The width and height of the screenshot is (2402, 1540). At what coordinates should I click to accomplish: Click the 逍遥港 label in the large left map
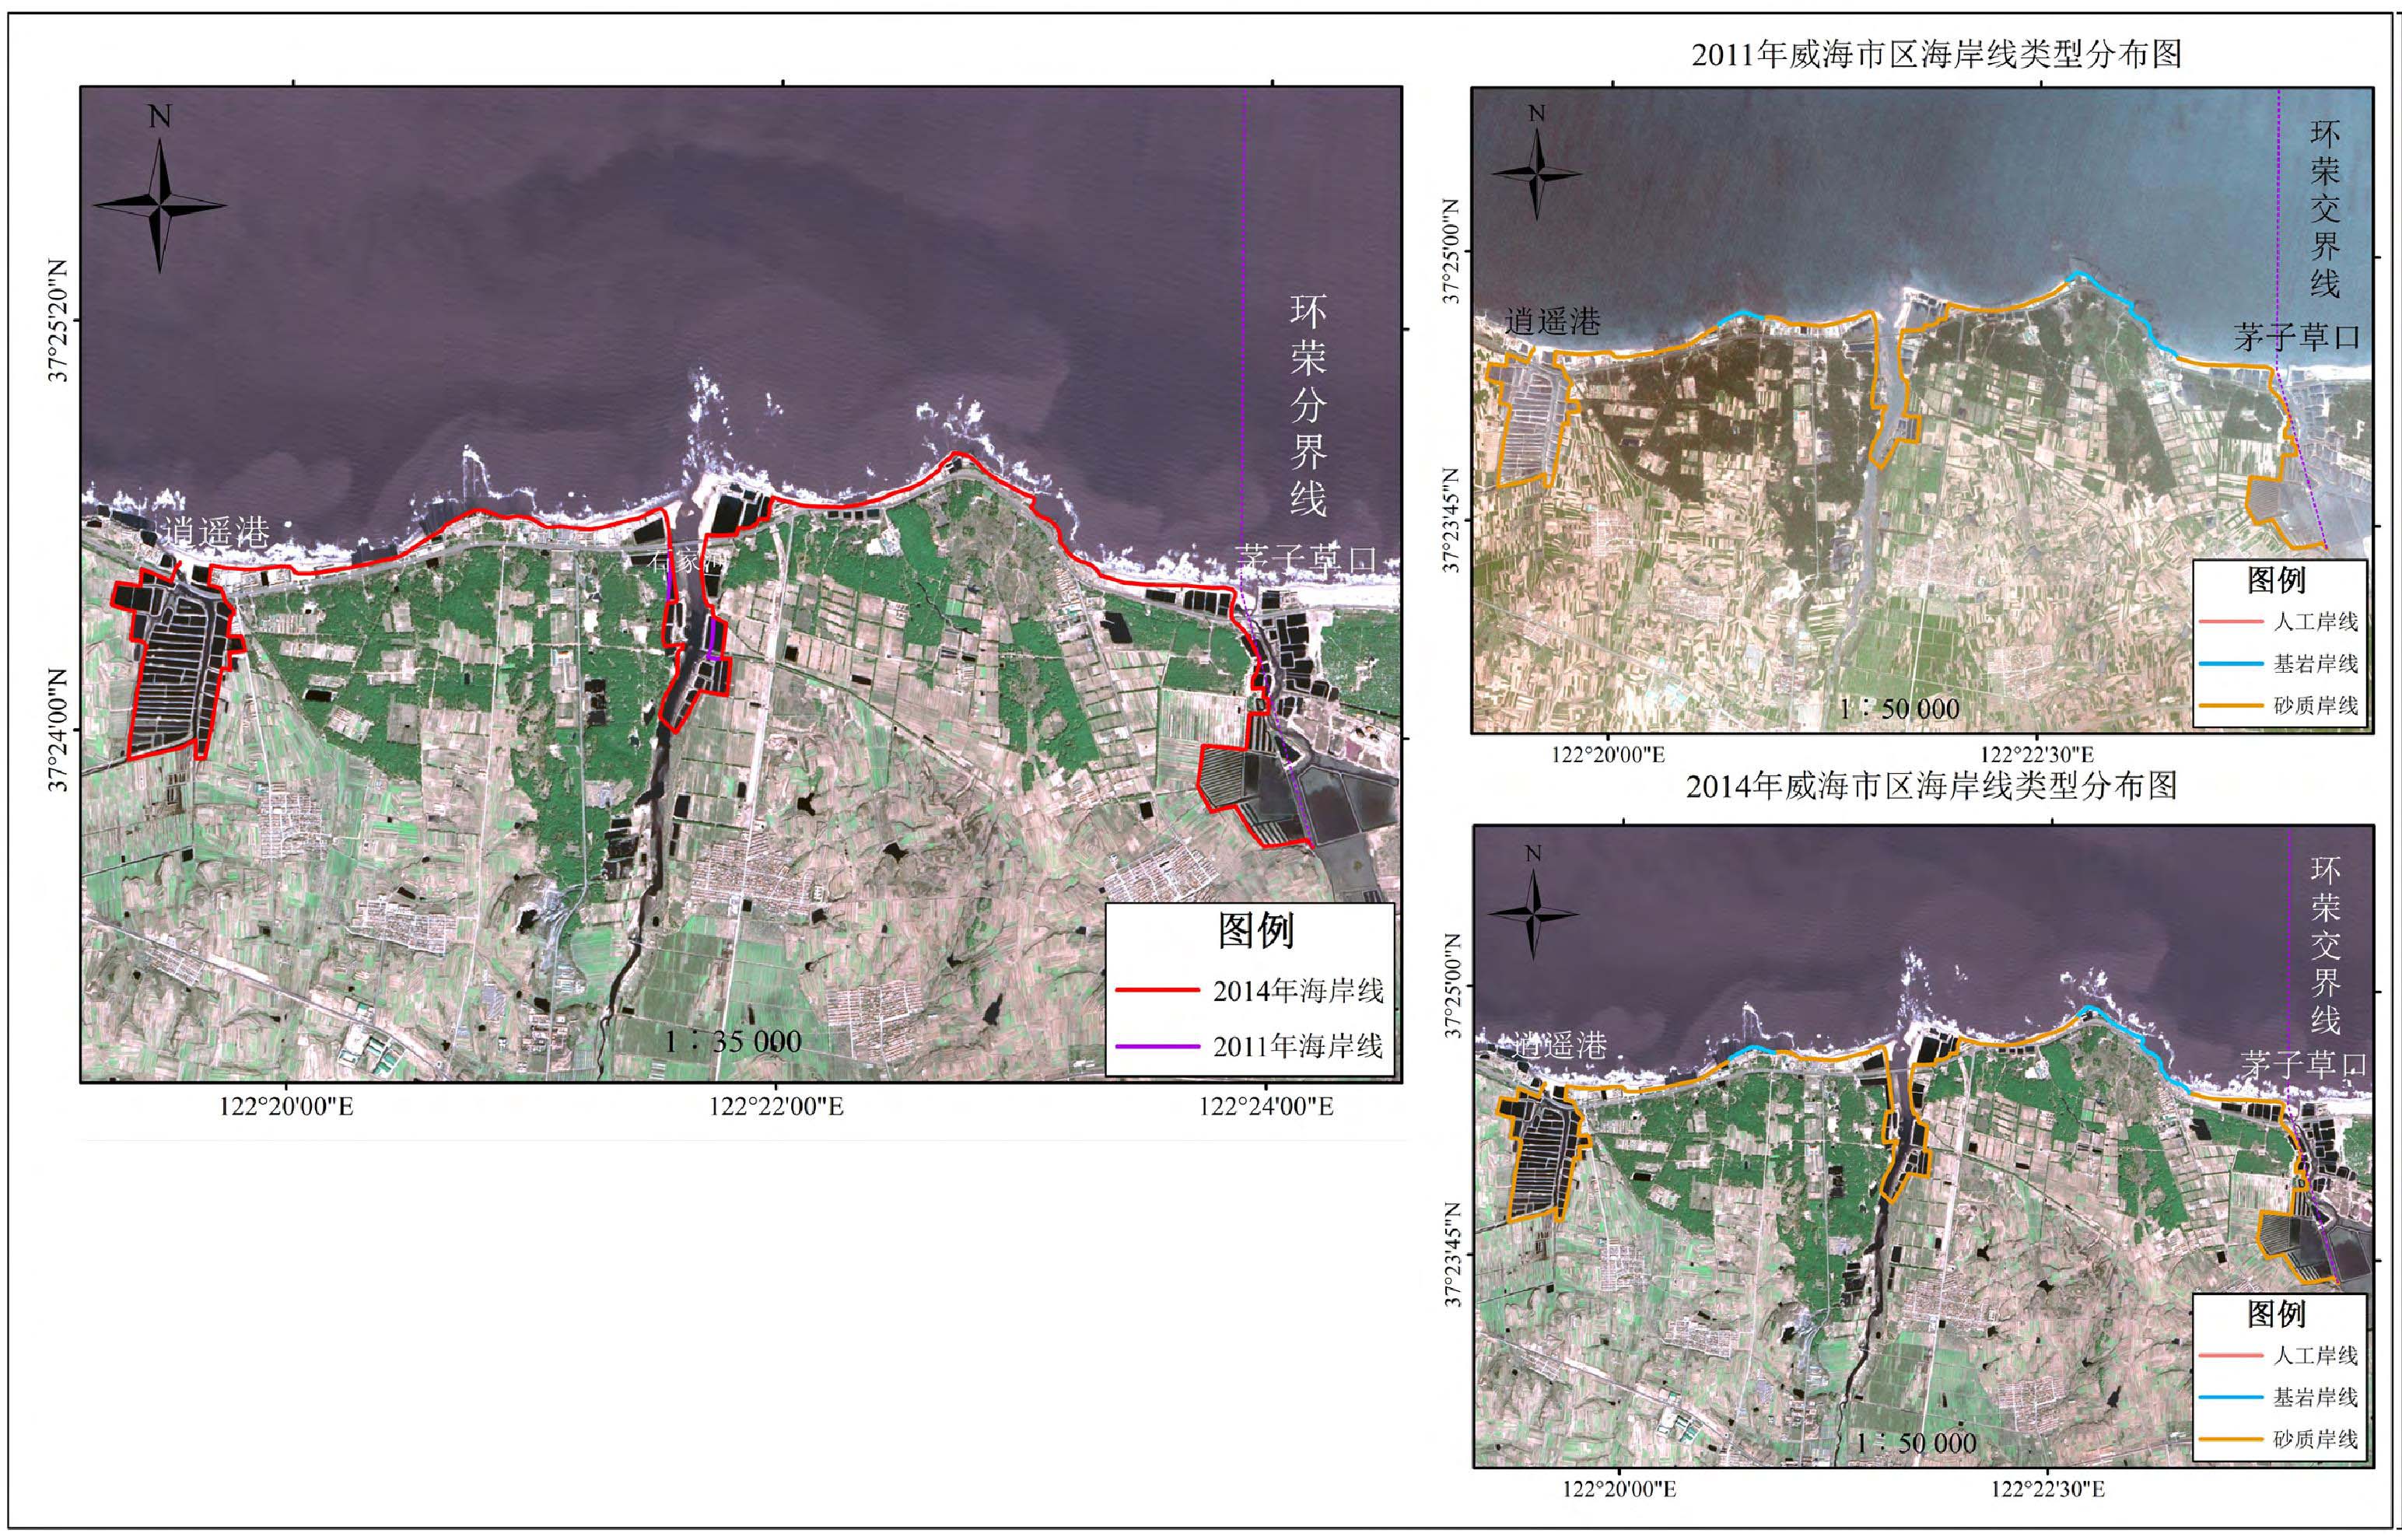(217, 532)
